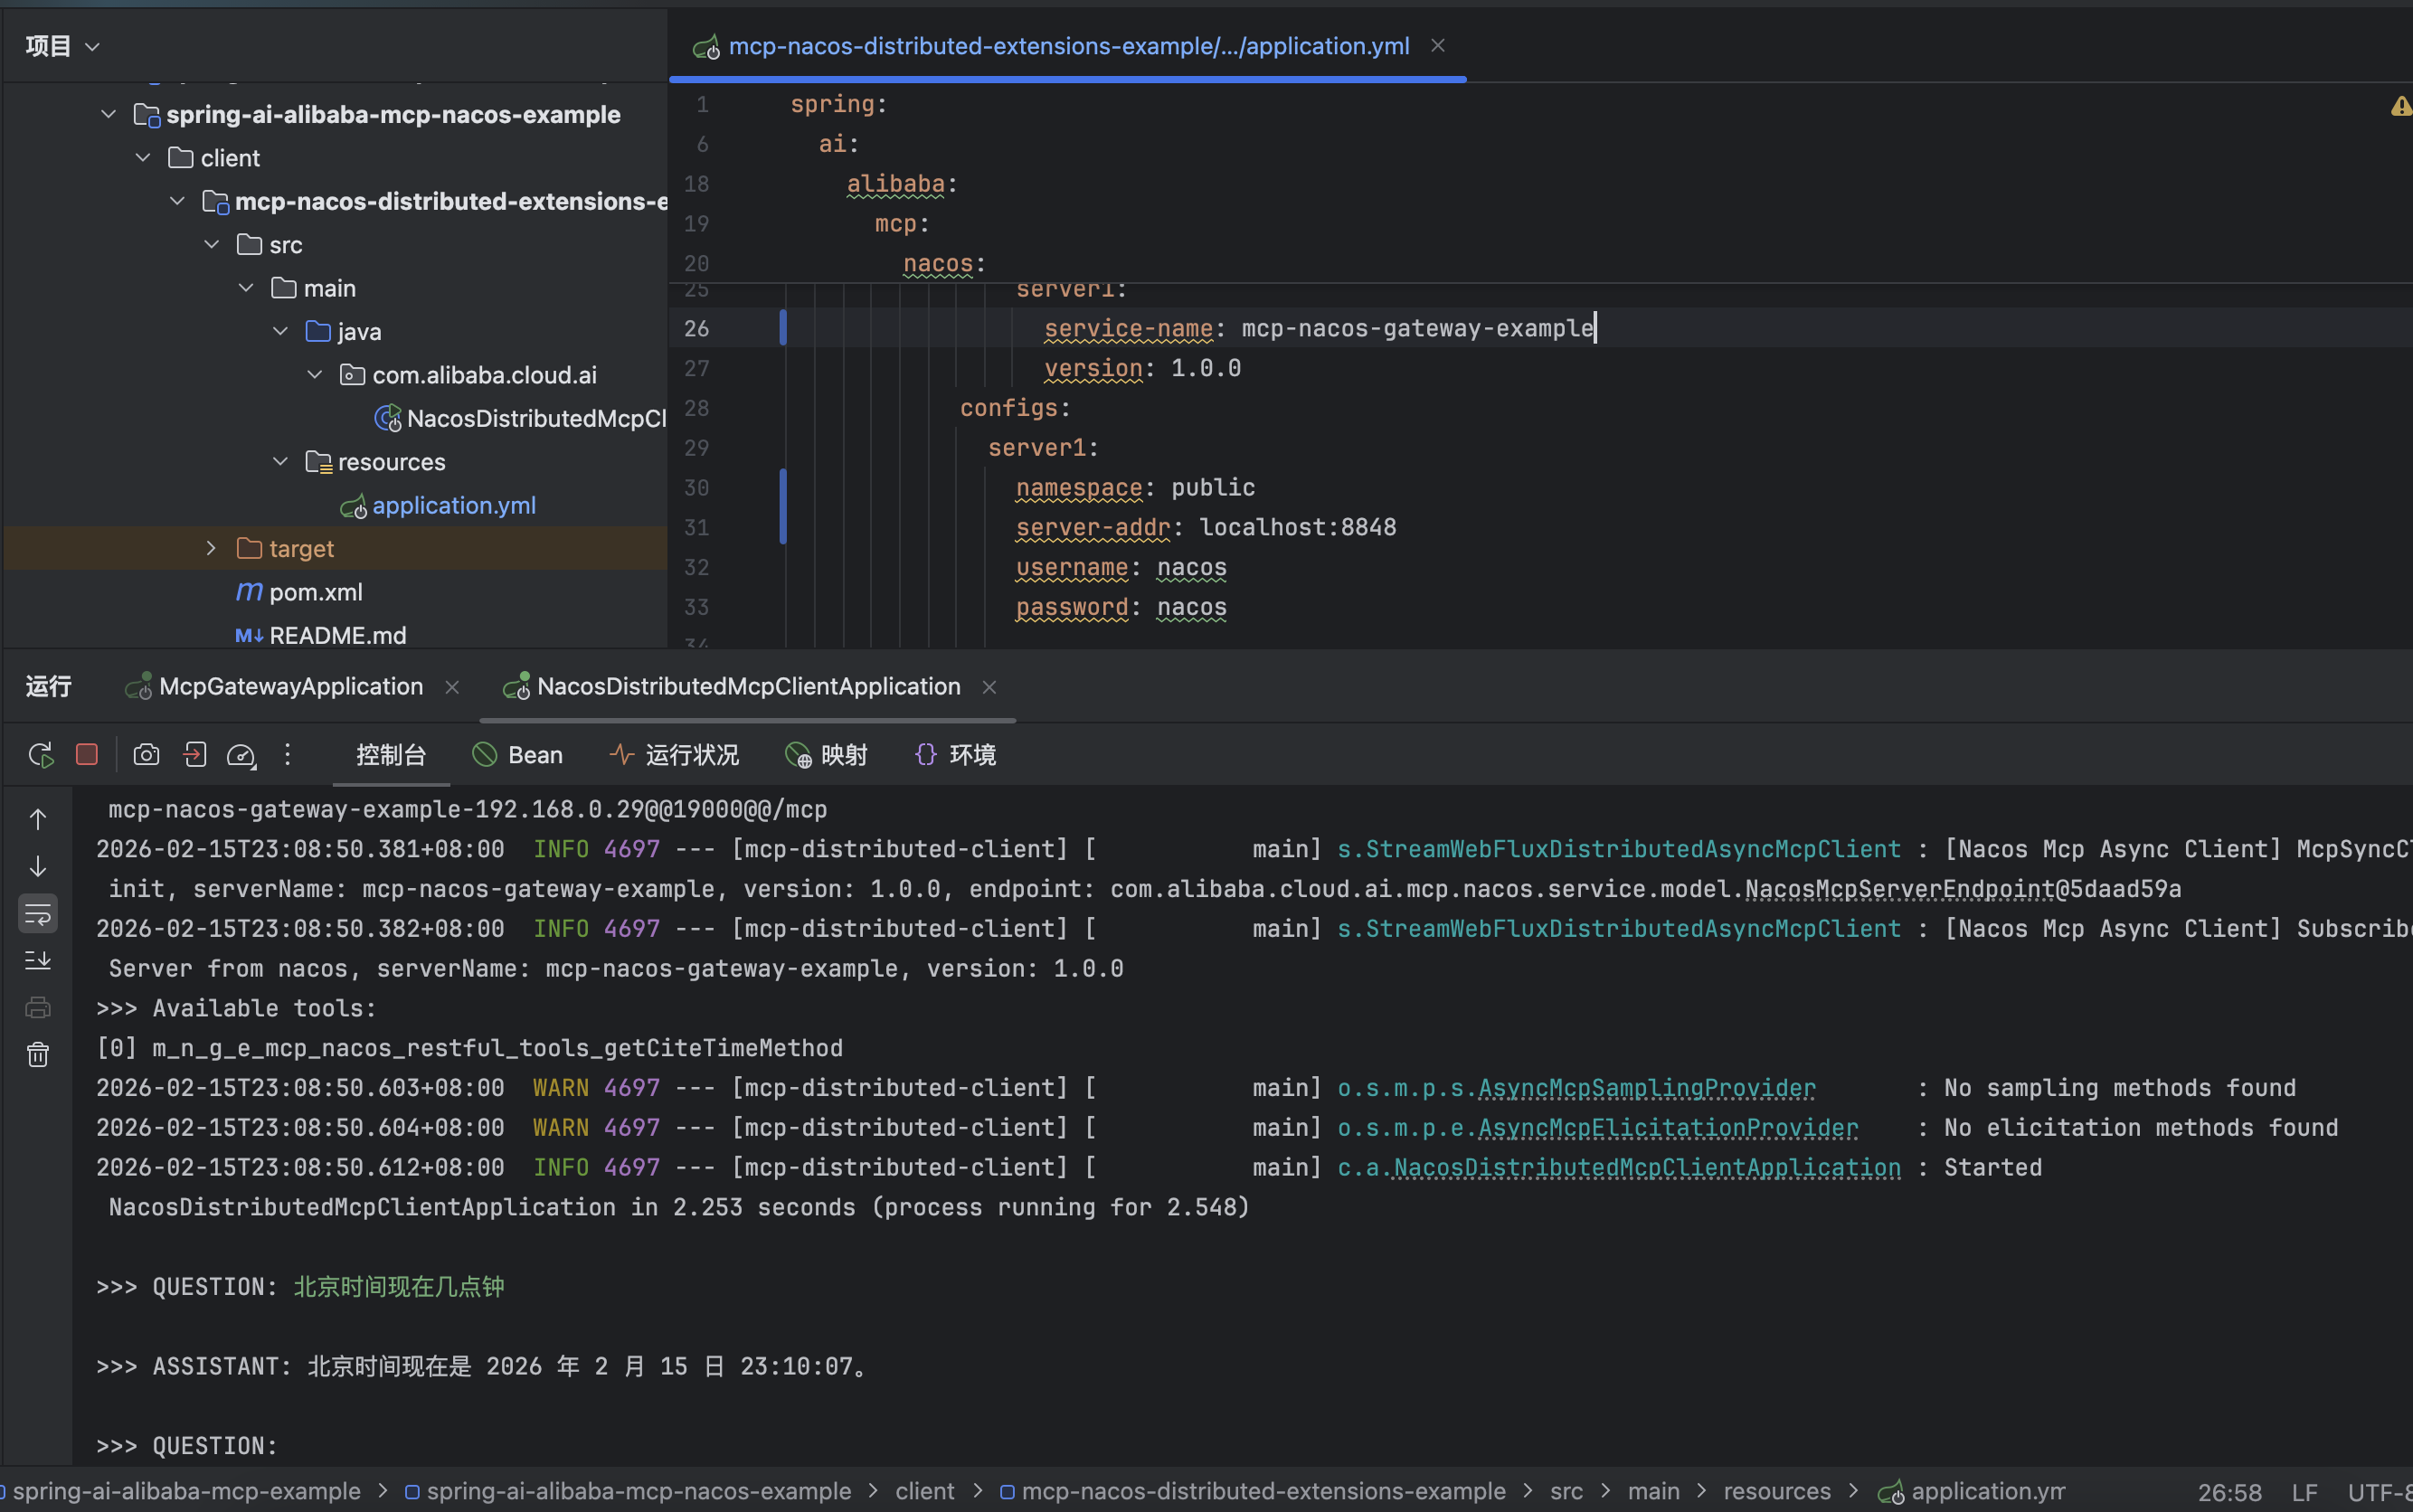2413x1512 pixels.
Task: Open the AsyncMcpElicitationProvider class link
Action: tap(1667, 1128)
